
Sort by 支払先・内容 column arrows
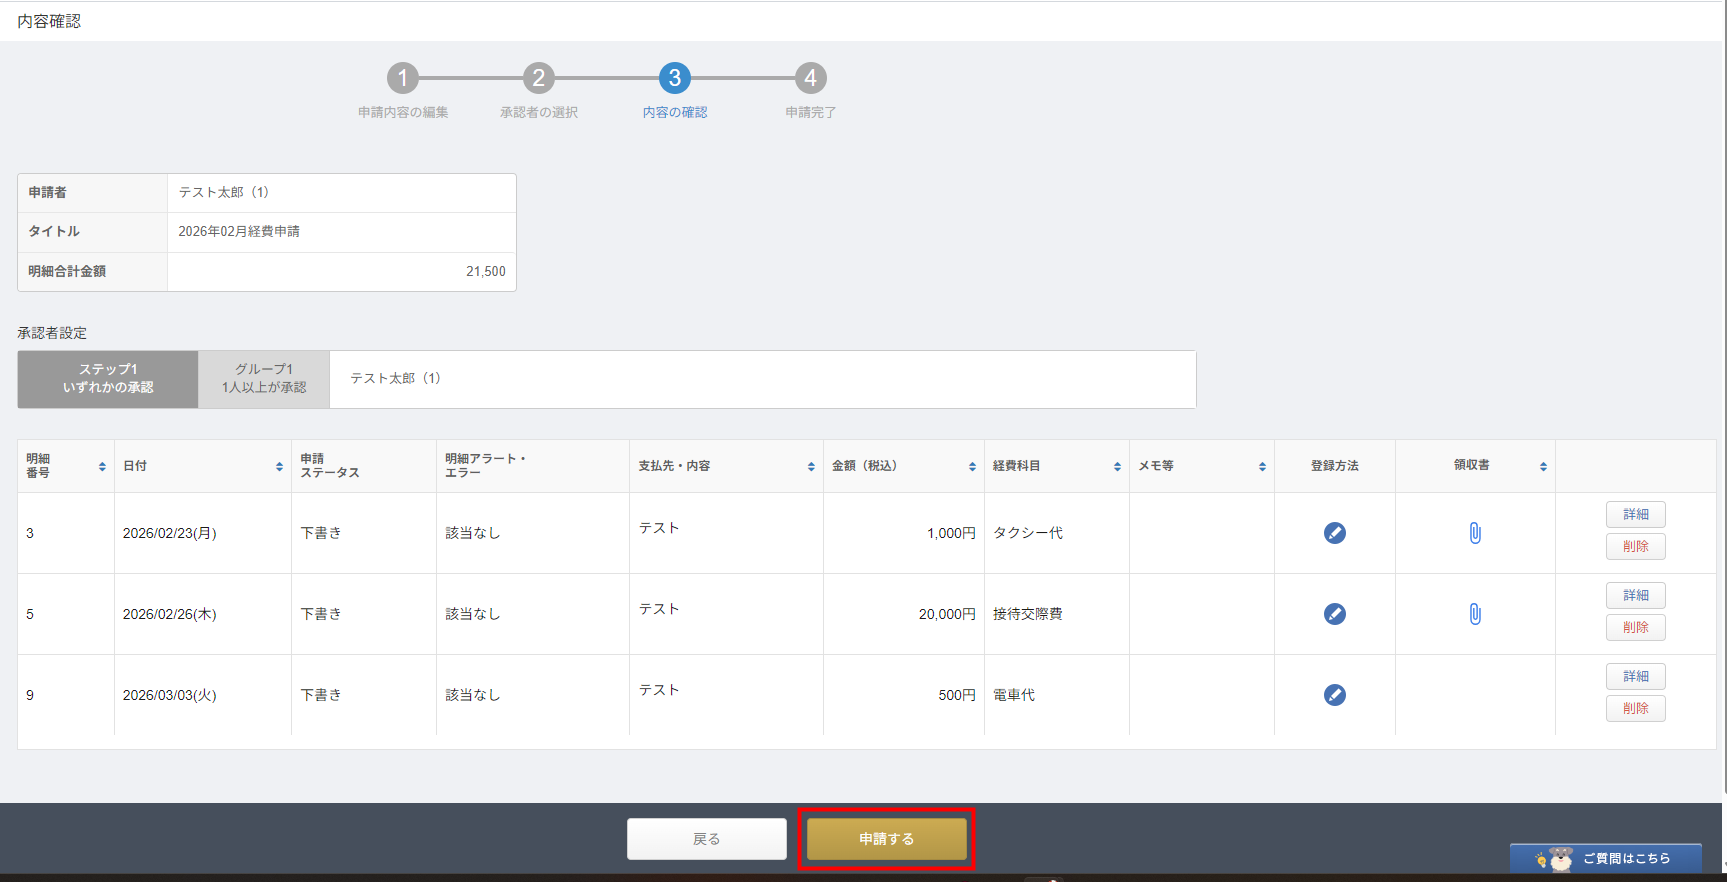[x=811, y=467]
